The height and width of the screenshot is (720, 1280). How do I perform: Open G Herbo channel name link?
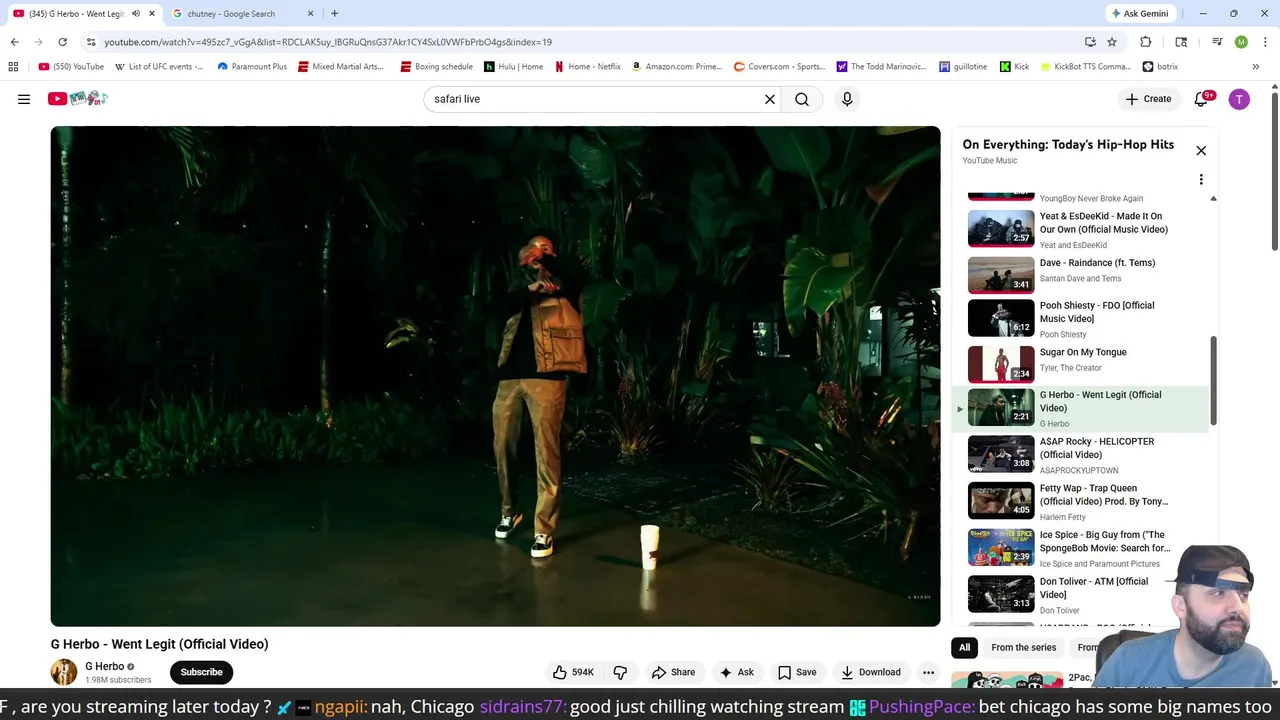[x=104, y=666]
